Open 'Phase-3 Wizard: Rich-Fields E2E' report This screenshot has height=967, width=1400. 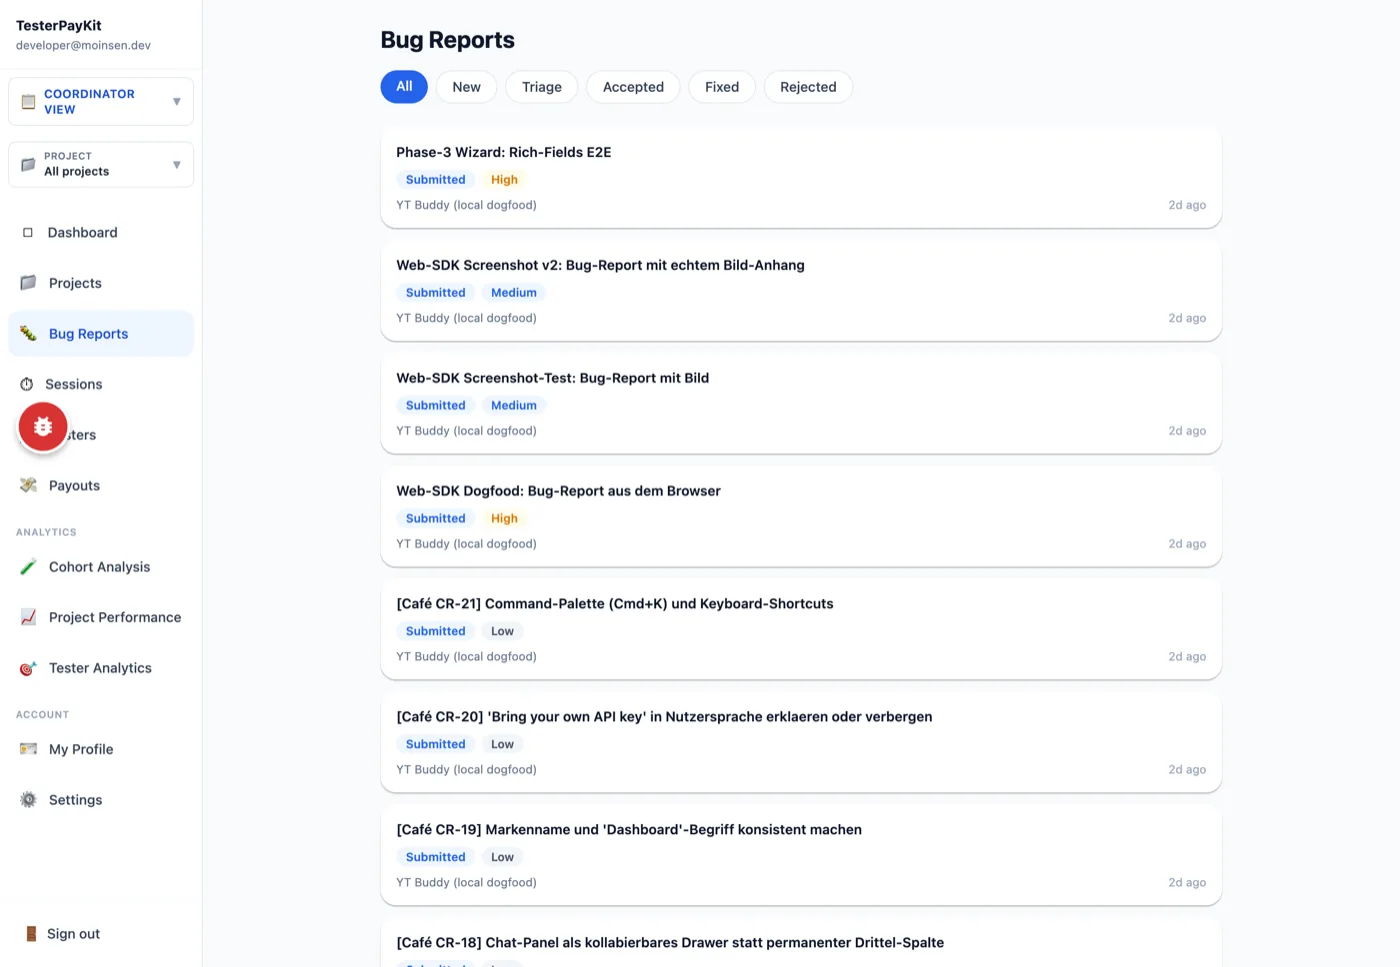click(x=801, y=178)
